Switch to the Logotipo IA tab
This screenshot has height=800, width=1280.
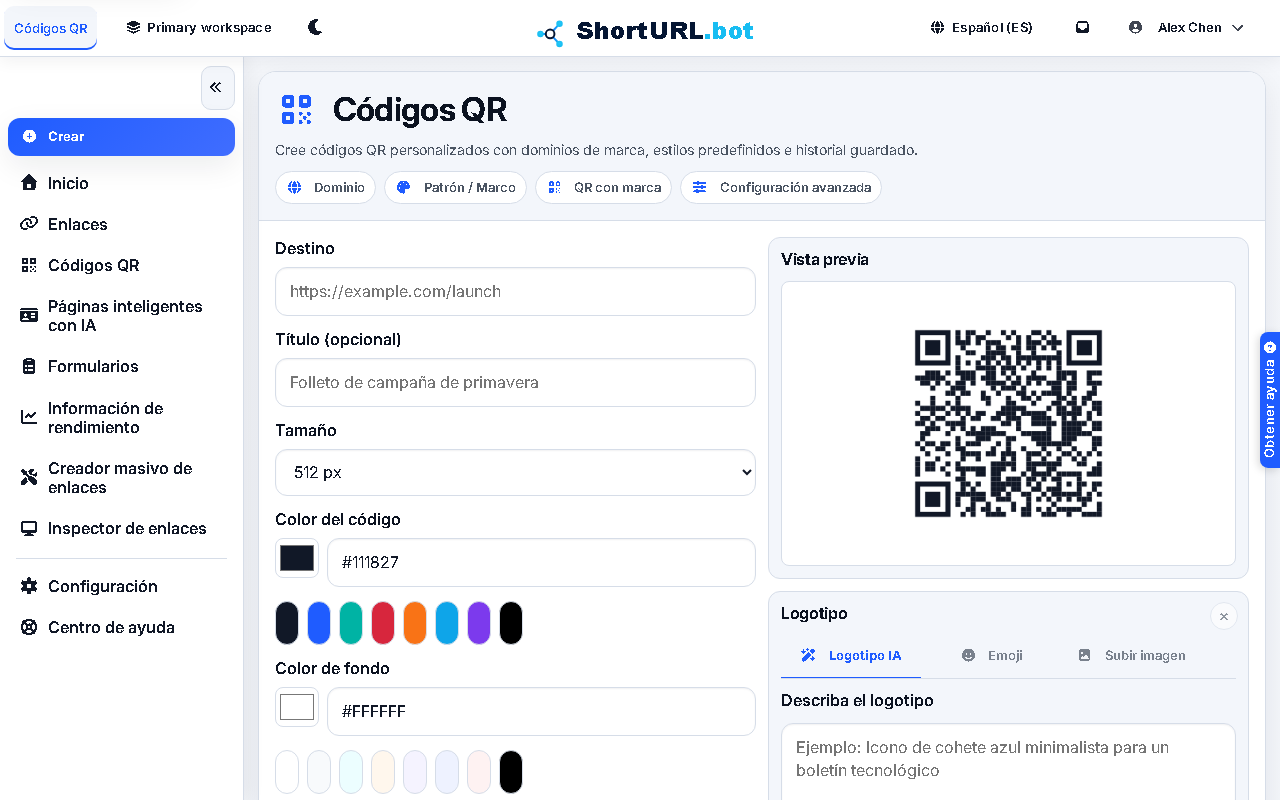tap(851, 655)
